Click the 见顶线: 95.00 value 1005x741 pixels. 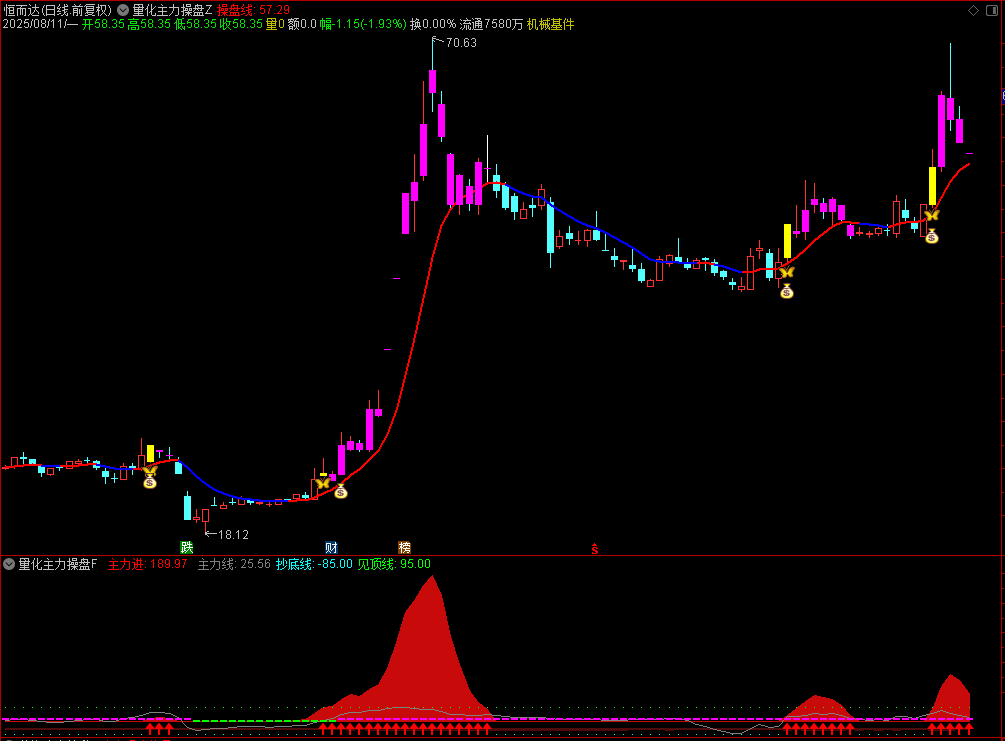click(394, 564)
